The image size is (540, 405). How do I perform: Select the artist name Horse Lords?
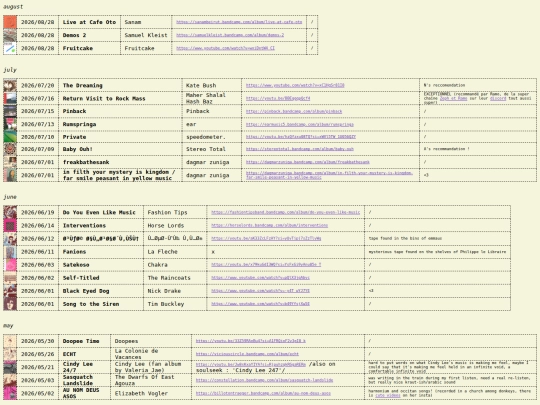point(166,226)
